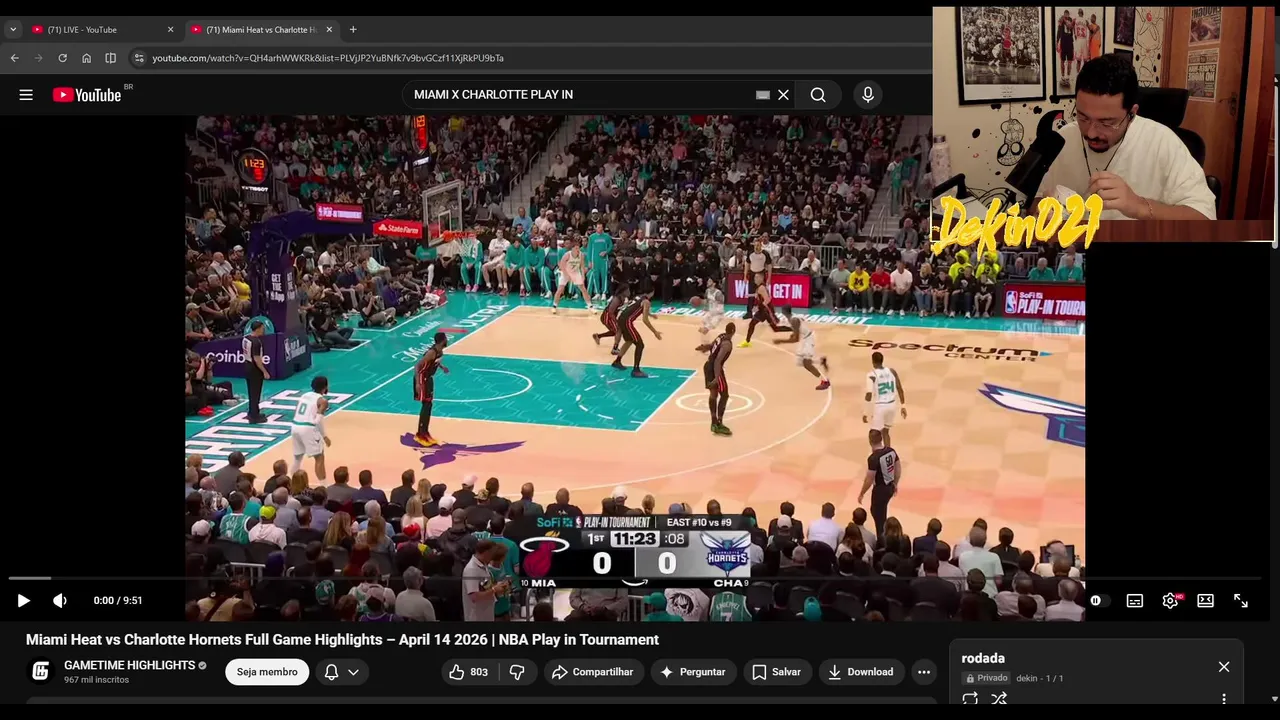
Task: Dislike the video
Action: [517, 672]
